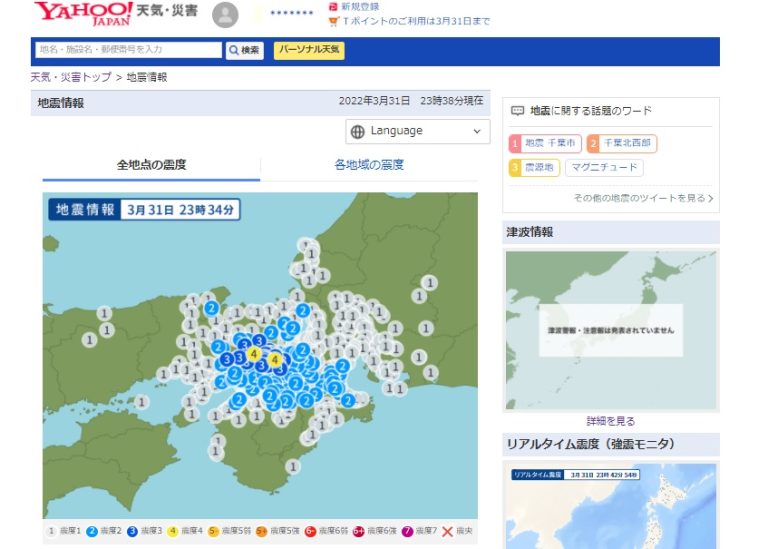Select the マグニチュード keyword tag
This screenshot has height=549, width=768.
(604, 168)
